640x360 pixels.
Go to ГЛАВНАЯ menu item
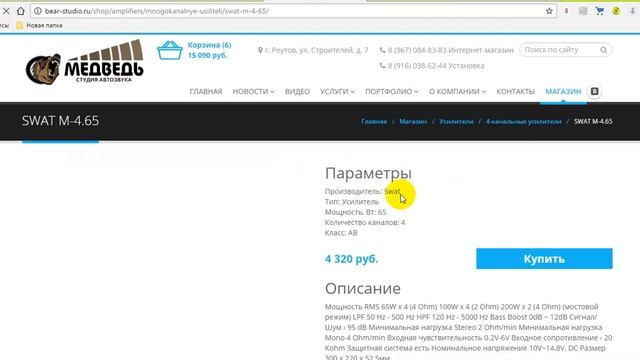click(206, 91)
